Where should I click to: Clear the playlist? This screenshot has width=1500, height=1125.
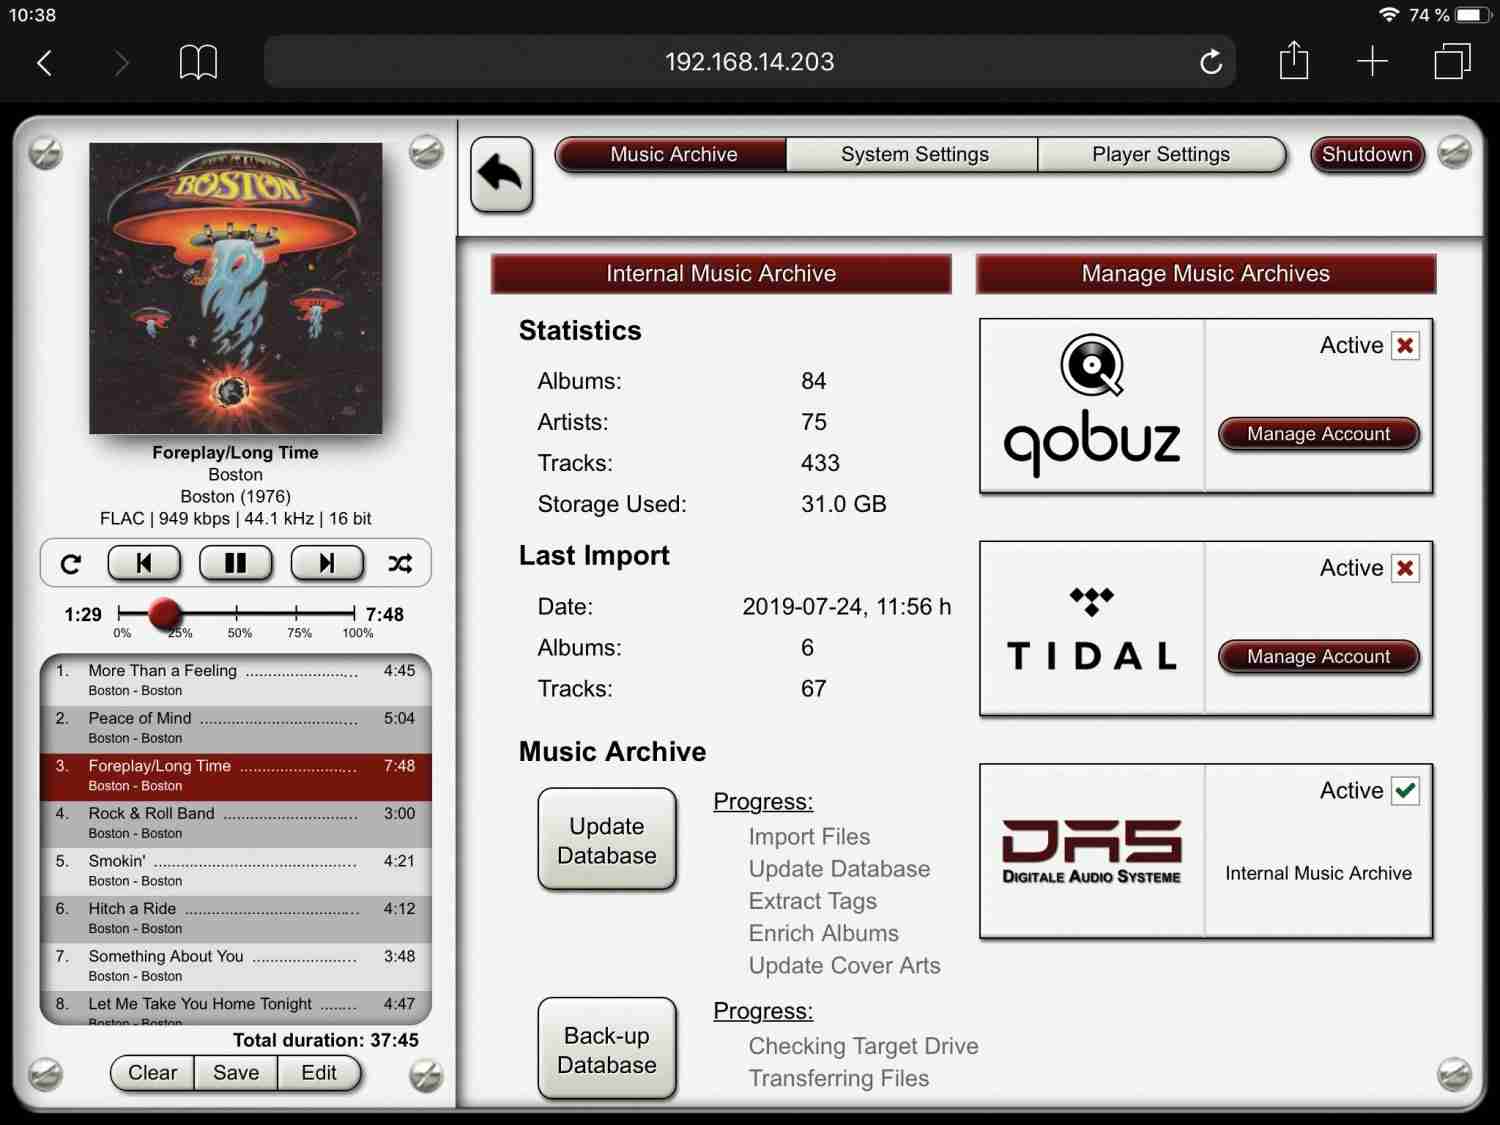tap(152, 1073)
